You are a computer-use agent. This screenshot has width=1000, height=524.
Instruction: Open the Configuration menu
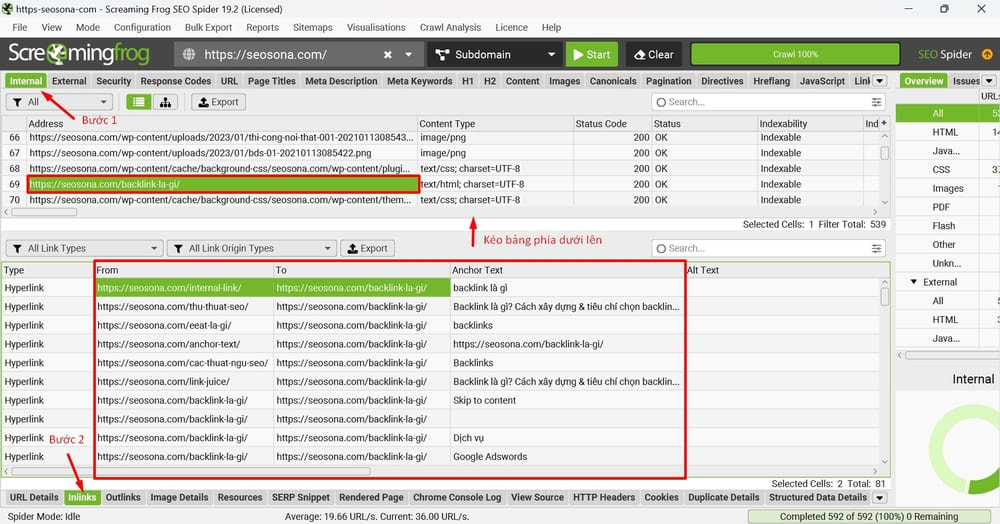pyautogui.click(x=142, y=27)
